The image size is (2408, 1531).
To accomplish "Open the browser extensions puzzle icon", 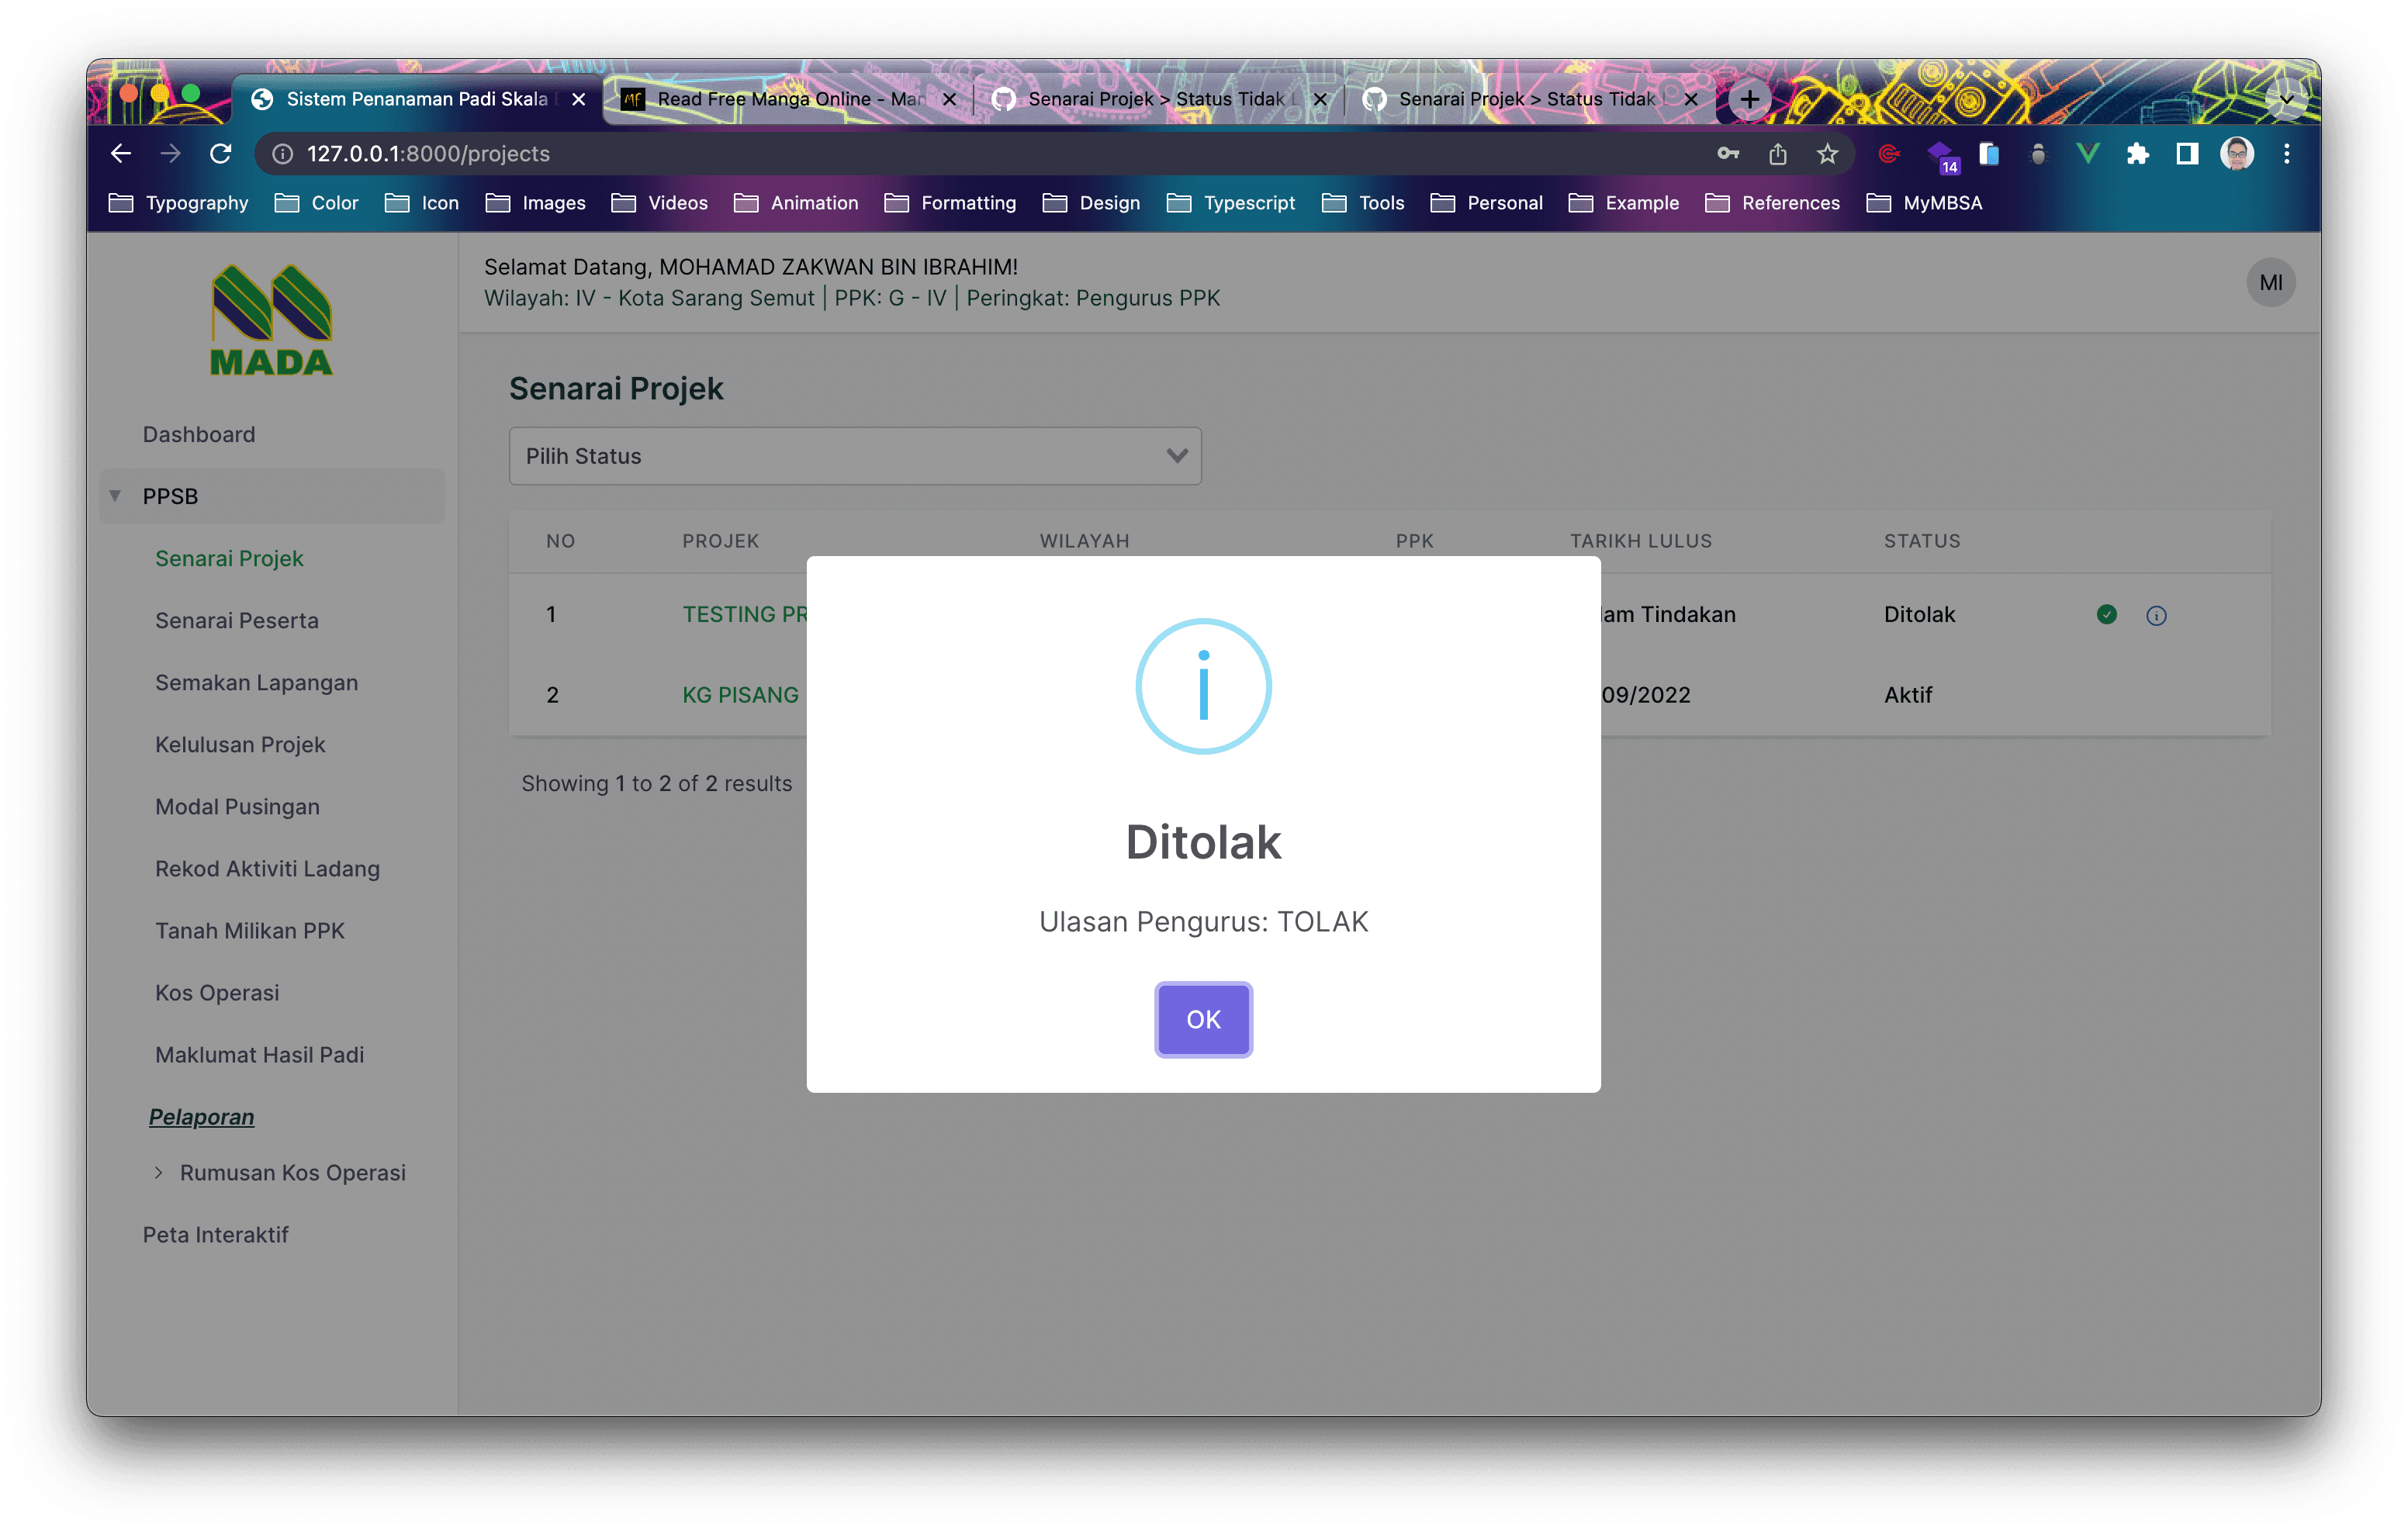I will click(x=2137, y=154).
